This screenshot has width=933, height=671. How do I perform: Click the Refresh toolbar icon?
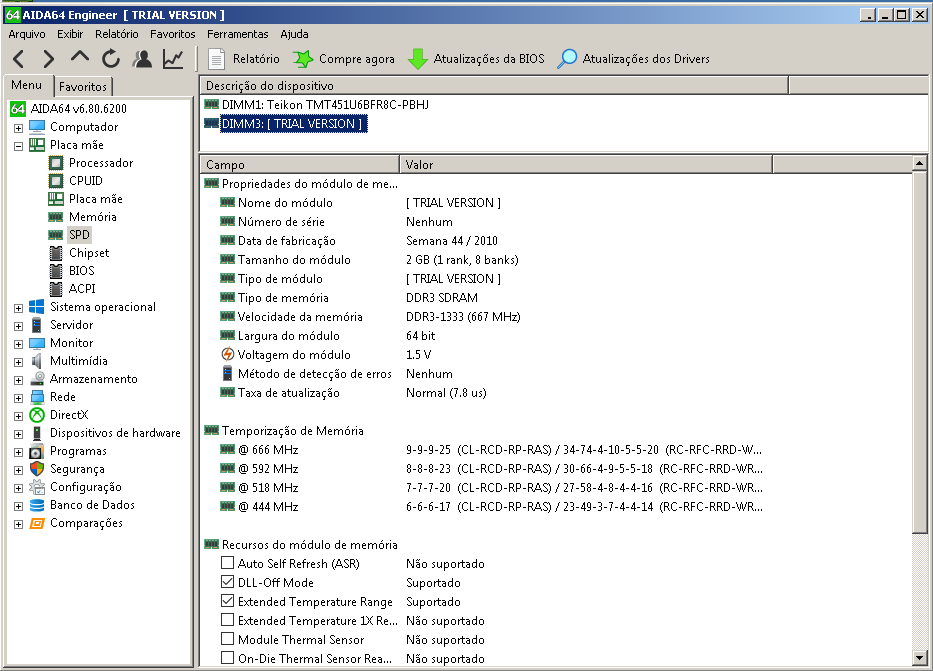(x=111, y=59)
